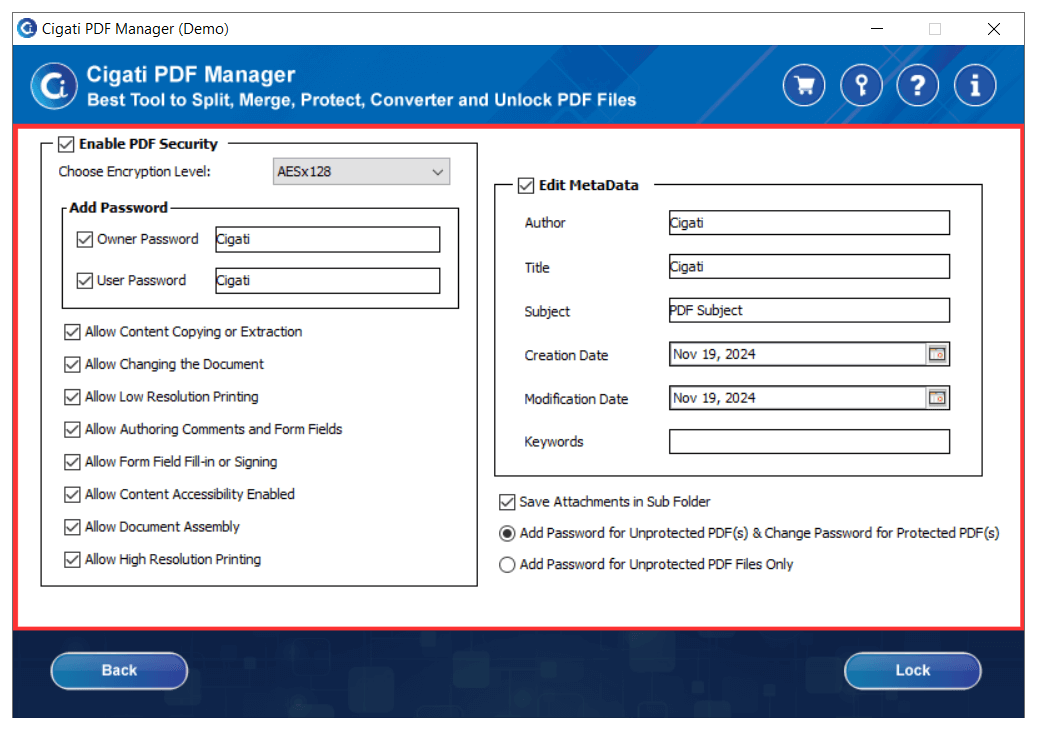Open calendar picker for Modification Date
The image size is (1040, 732).
[937, 398]
